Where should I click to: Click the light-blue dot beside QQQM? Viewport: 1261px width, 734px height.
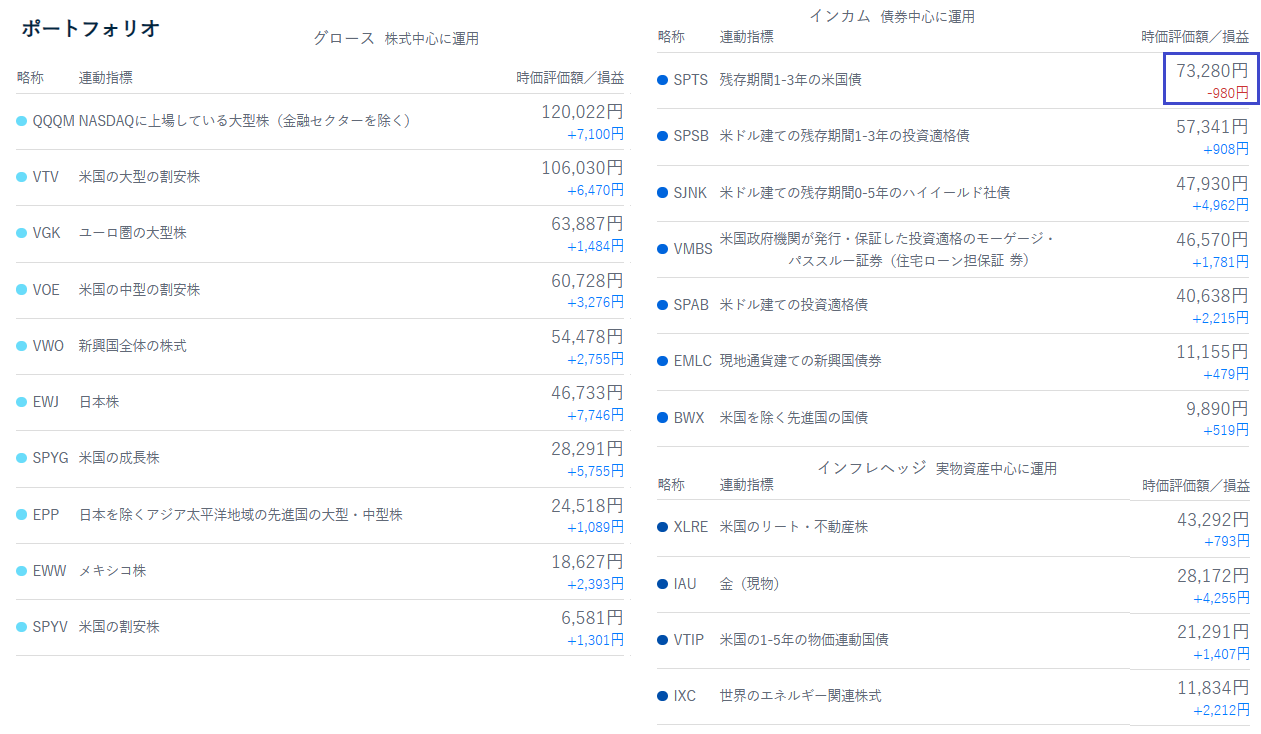pyautogui.click(x=22, y=121)
